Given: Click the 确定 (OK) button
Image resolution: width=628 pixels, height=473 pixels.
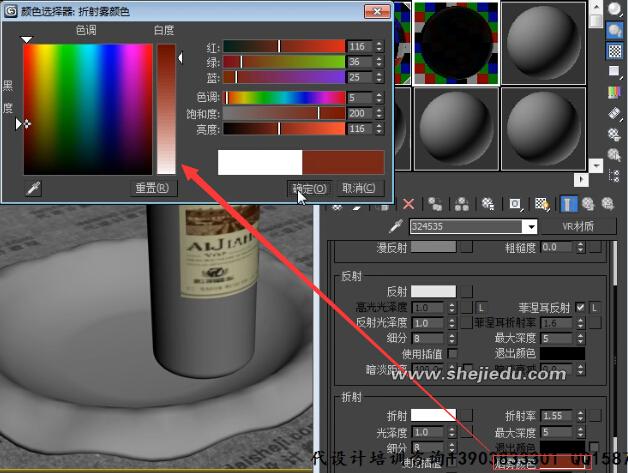Looking at the screenshot, I should coord(309,188).
